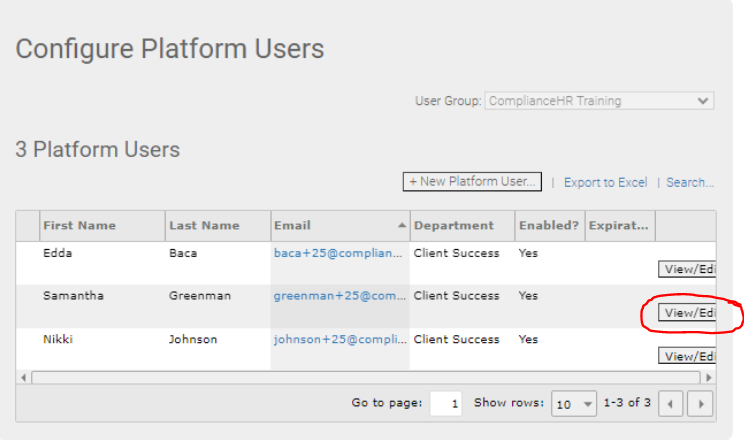
Task: Click the Go to page input field
Action: point(446,404)
